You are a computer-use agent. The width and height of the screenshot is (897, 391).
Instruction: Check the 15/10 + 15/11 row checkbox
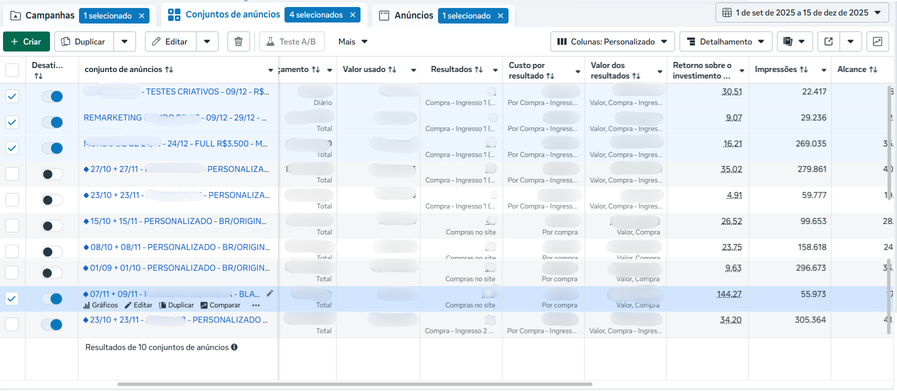[12, 226]
